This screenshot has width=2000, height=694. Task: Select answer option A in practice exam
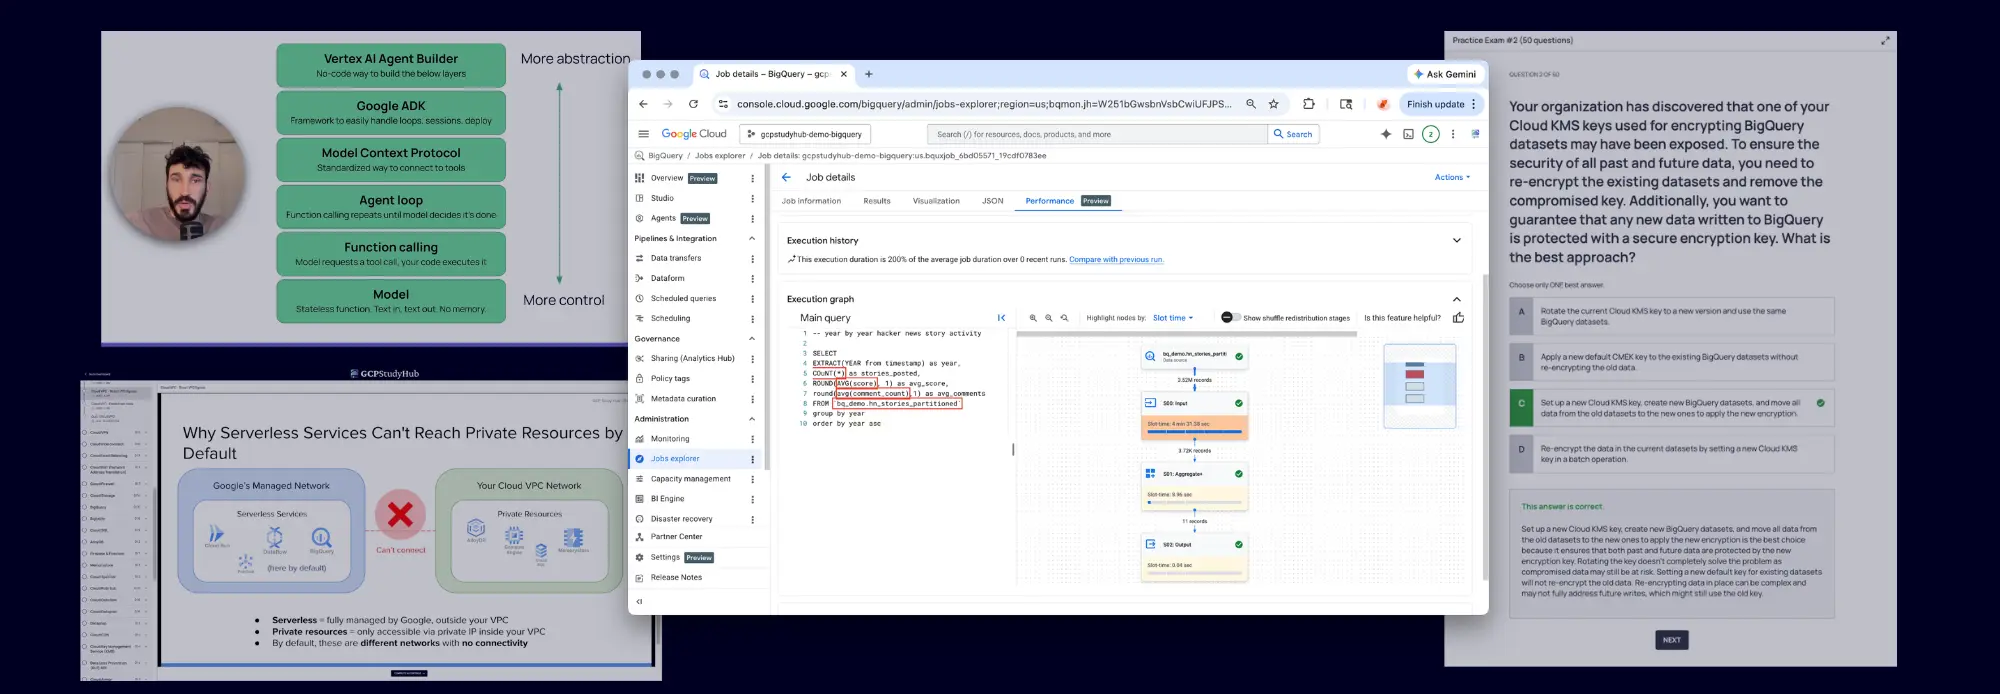coord(1671,316)
